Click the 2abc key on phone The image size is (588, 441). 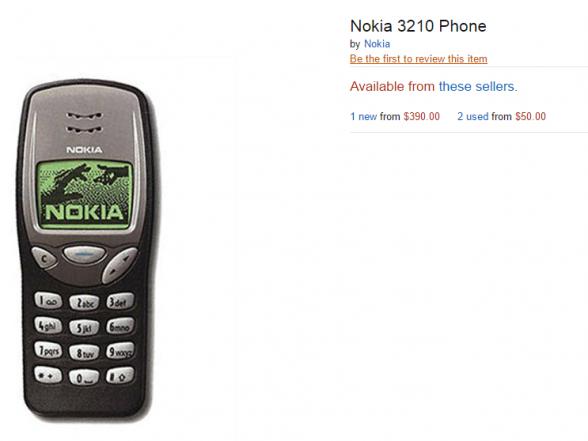click(84, 302)
